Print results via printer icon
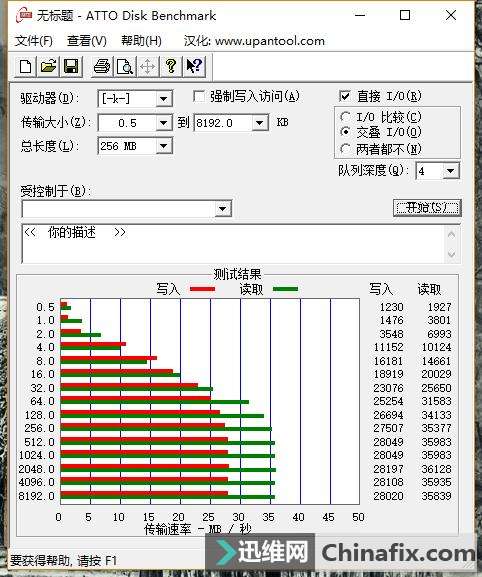Screen dimensions: 482x577 tap(102, 67)
